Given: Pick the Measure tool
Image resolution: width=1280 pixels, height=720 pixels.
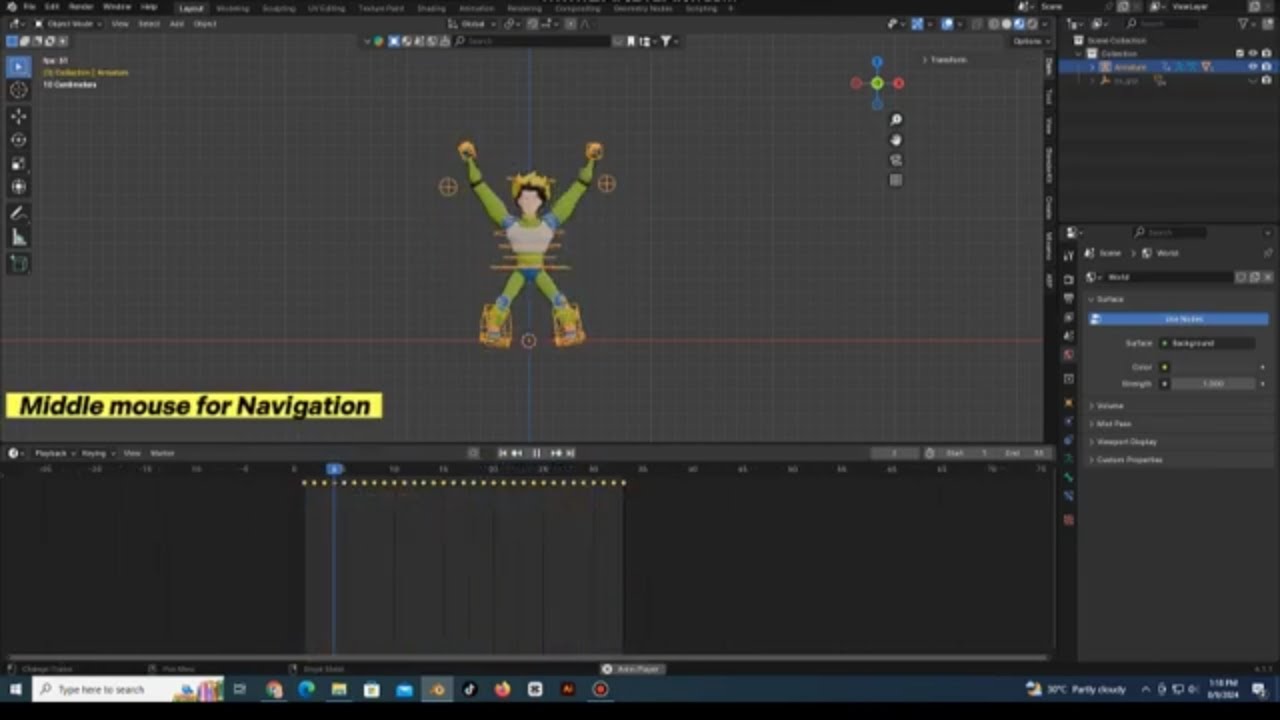Looking at the screenshot, I should point(18,237).
